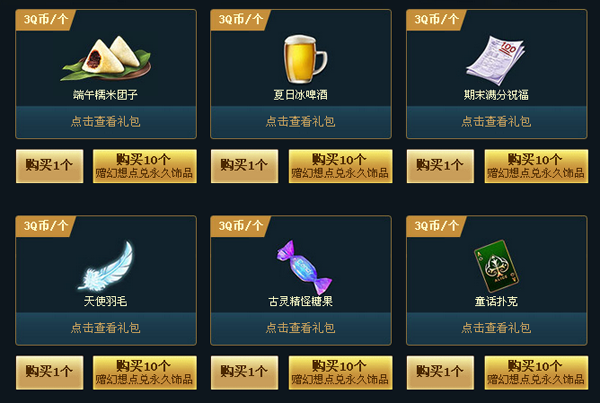Viewport: 600px width, 403px height.
Task: Buy 10 端午糯米团子 items
Action: (x=145, y=166)
